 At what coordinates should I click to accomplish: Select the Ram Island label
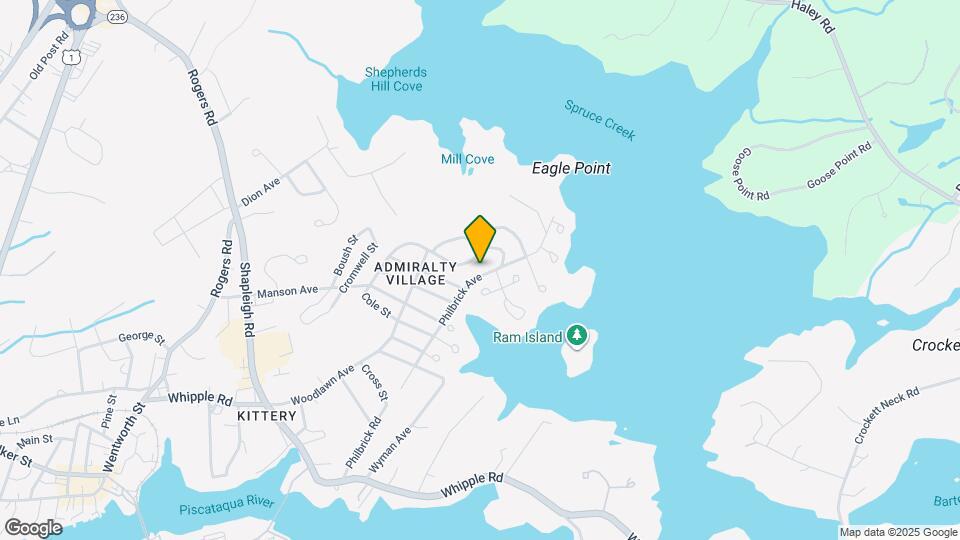[x=527, y=337]
